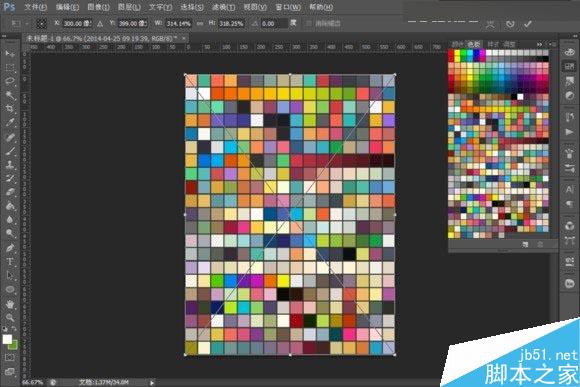Select the Ellipse shape tool
Viewport: 580px width, 387px height.
coord(10,289)
